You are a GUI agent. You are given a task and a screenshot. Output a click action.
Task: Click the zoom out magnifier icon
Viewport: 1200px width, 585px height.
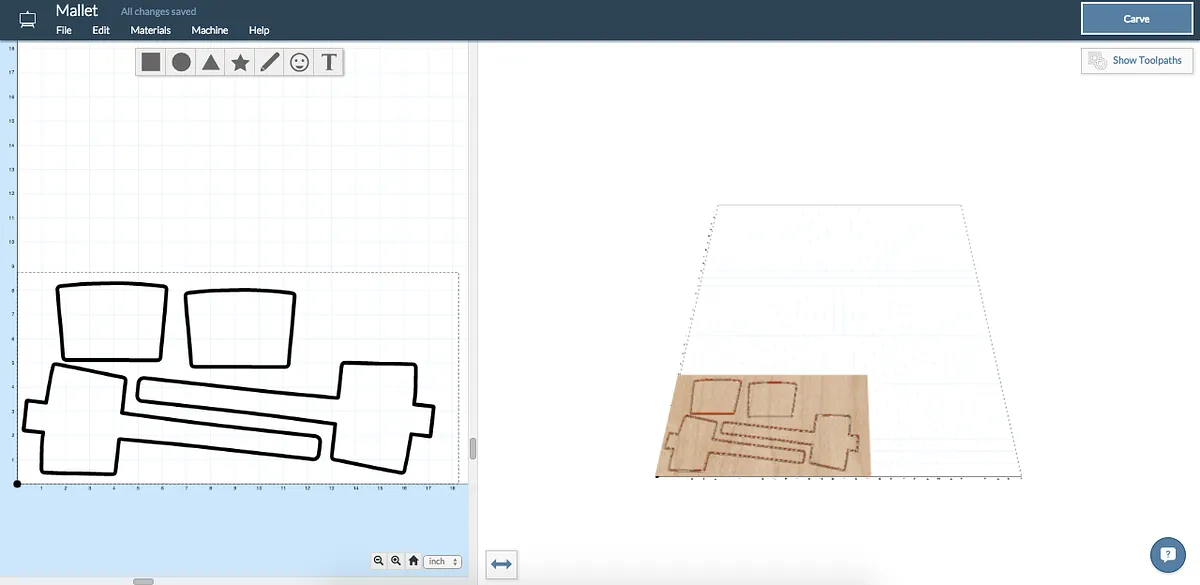[379, 561]
